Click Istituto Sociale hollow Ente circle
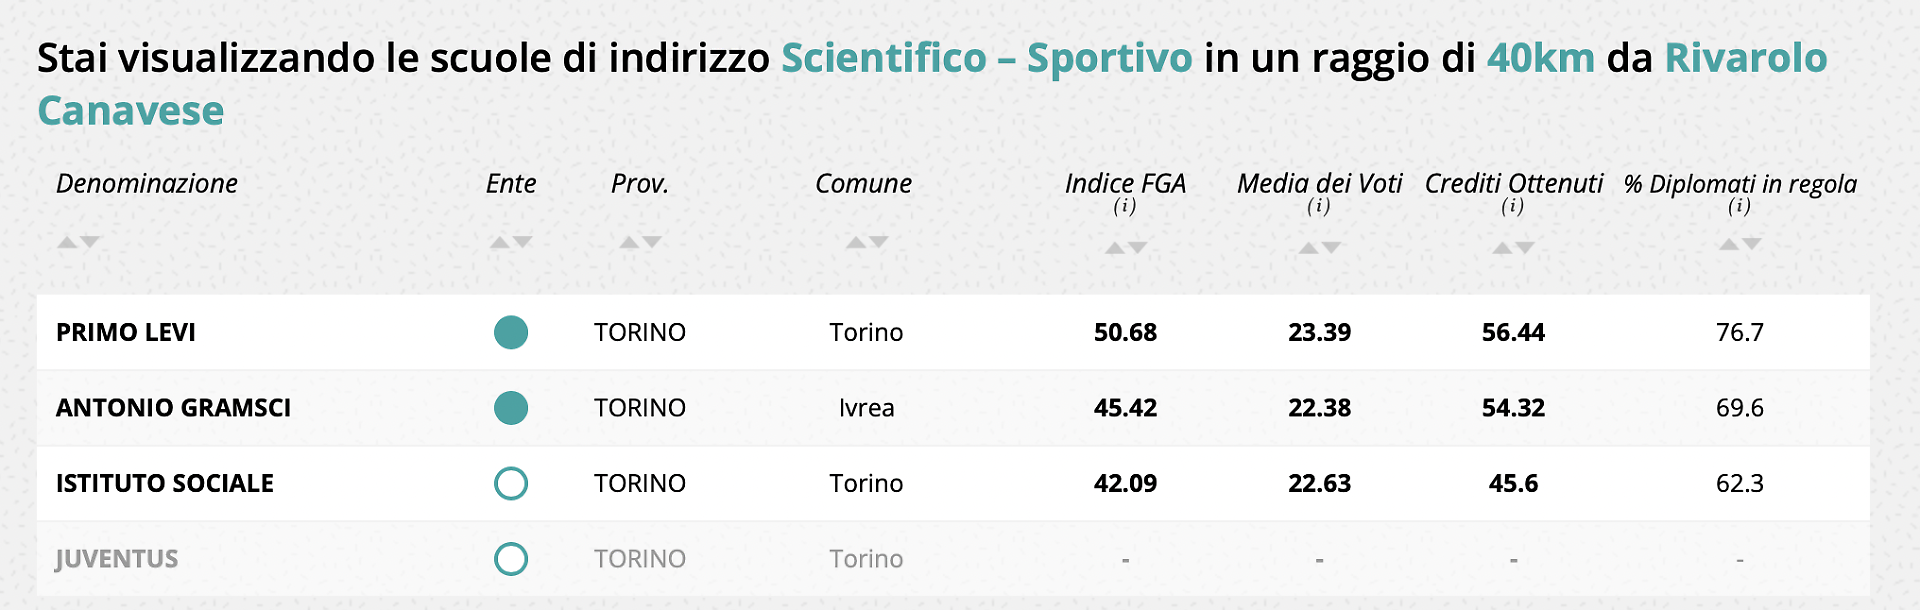 pos(511,484)
